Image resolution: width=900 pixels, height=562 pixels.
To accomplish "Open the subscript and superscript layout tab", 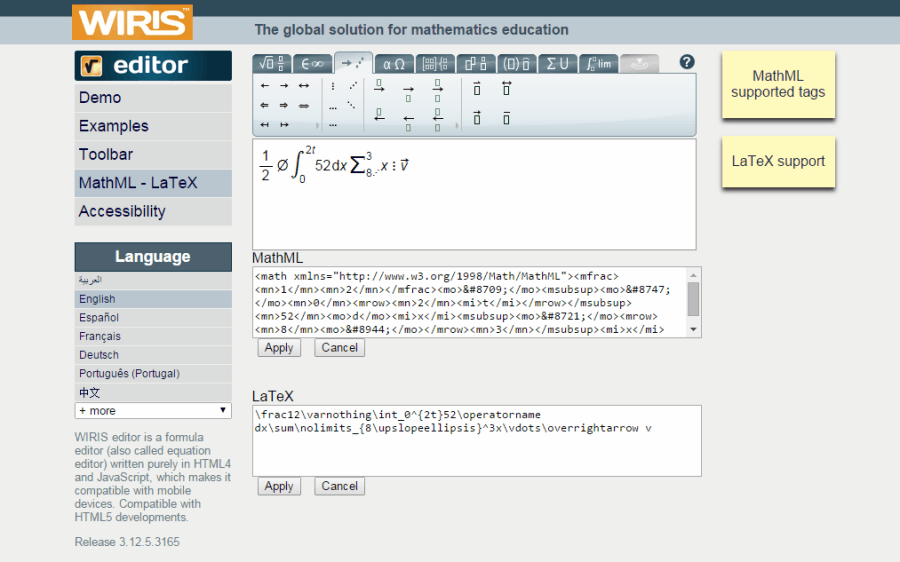I will [476, 63].
